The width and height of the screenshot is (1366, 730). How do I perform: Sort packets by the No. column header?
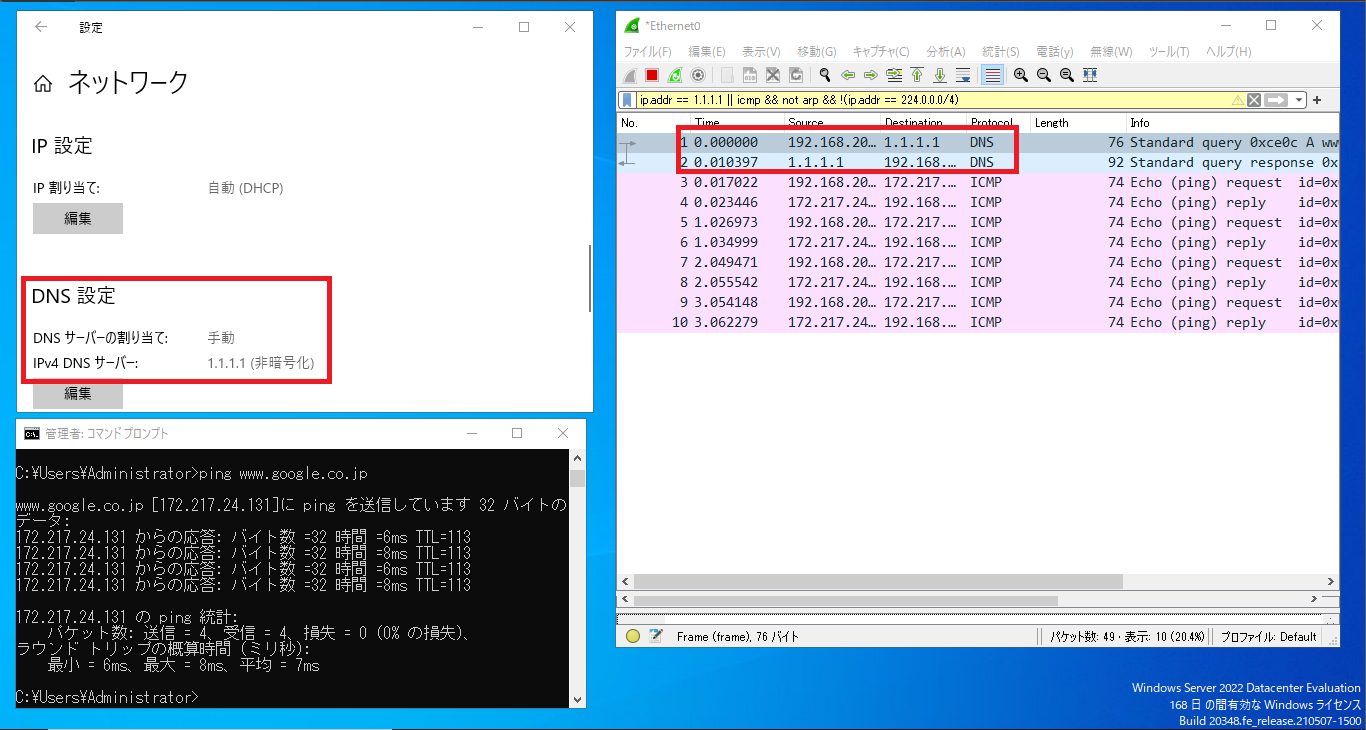(652, 123)
